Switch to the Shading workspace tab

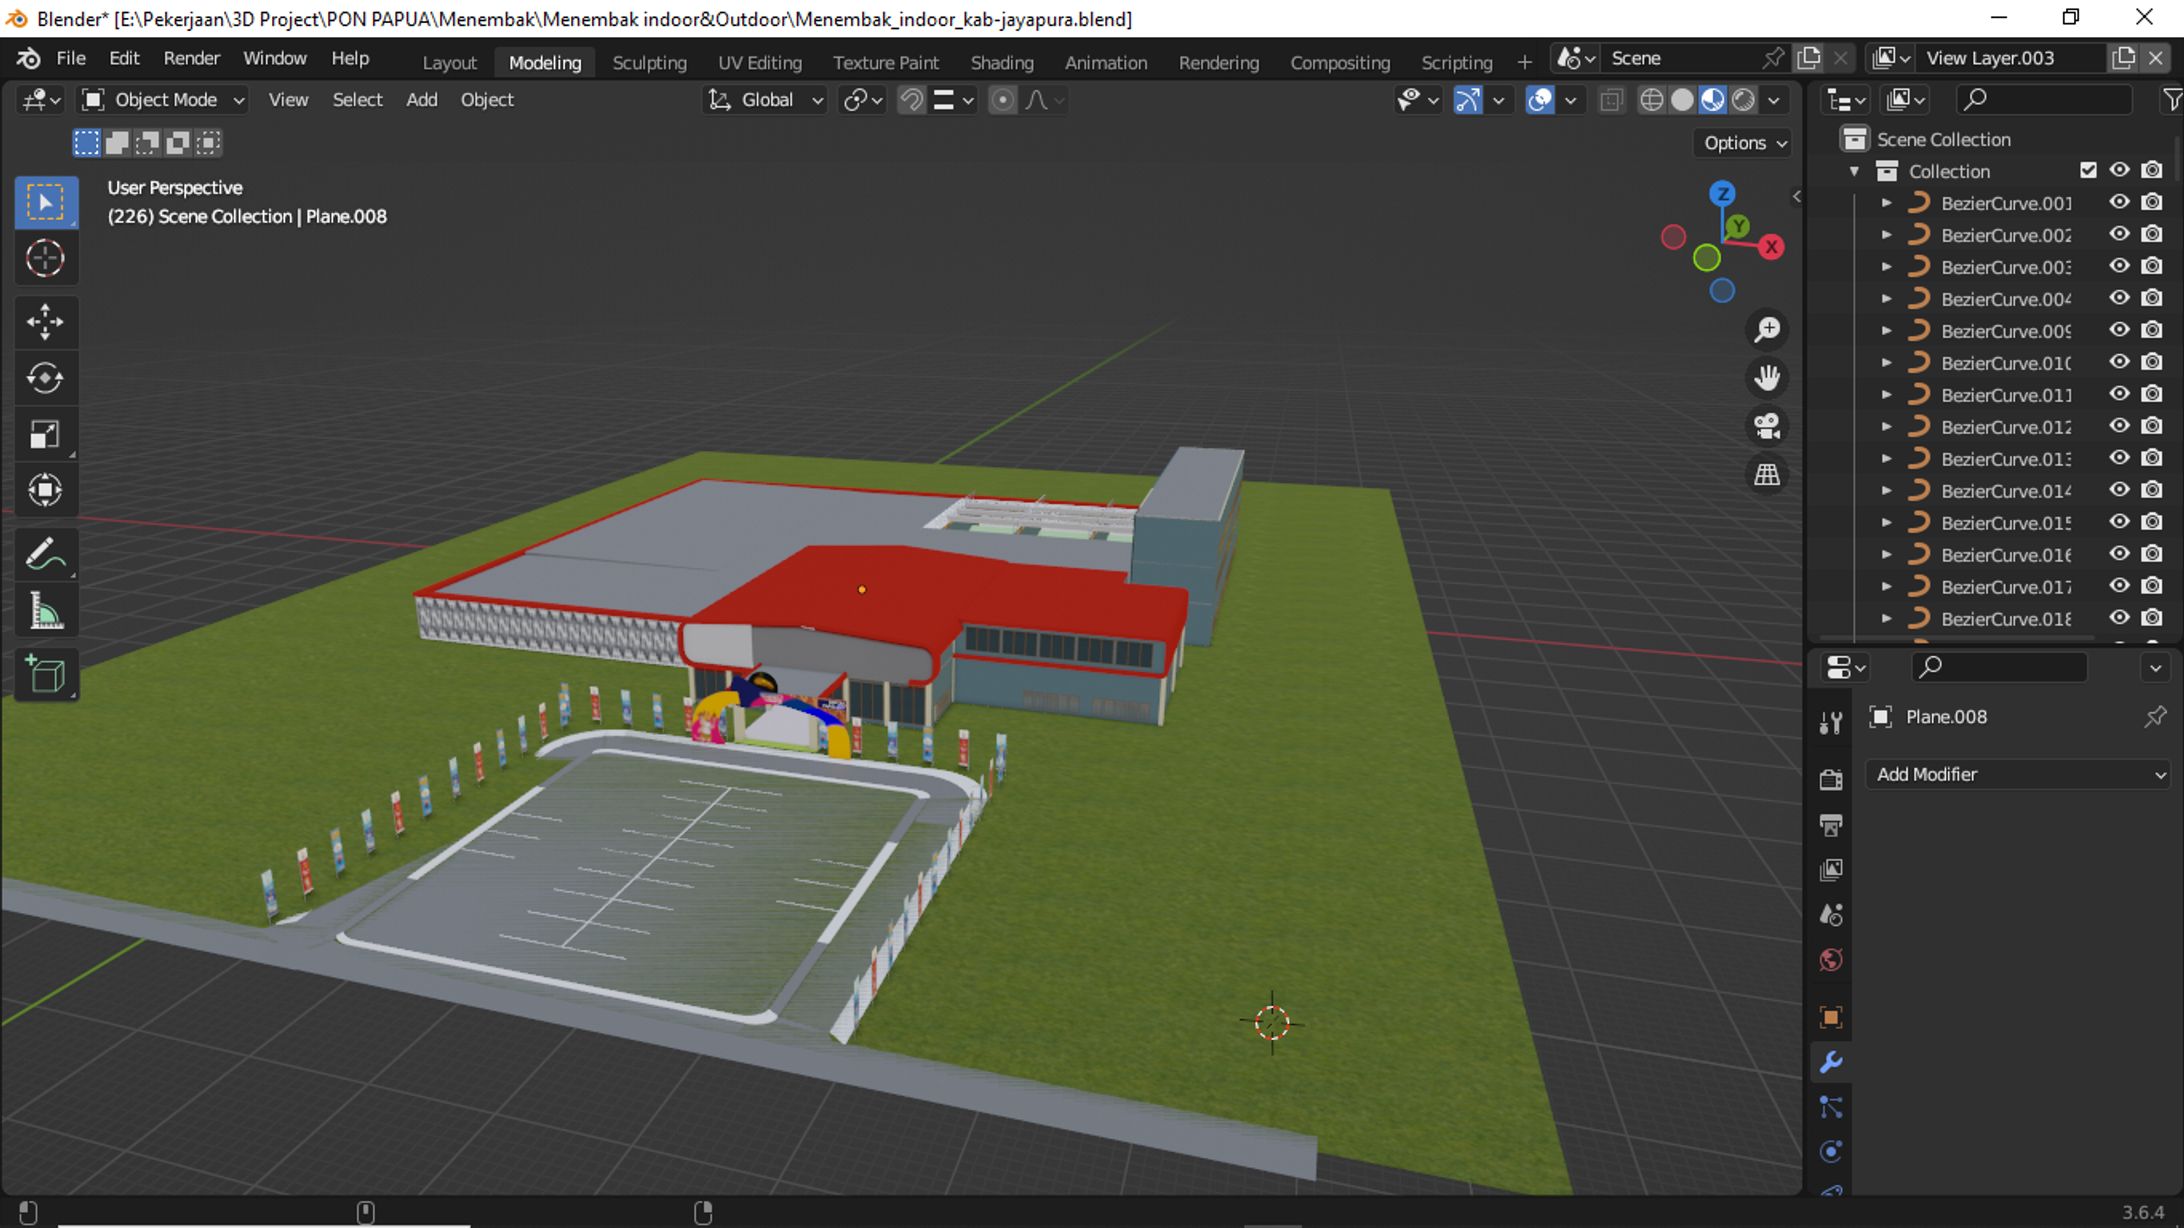(x=1001, y=62)
